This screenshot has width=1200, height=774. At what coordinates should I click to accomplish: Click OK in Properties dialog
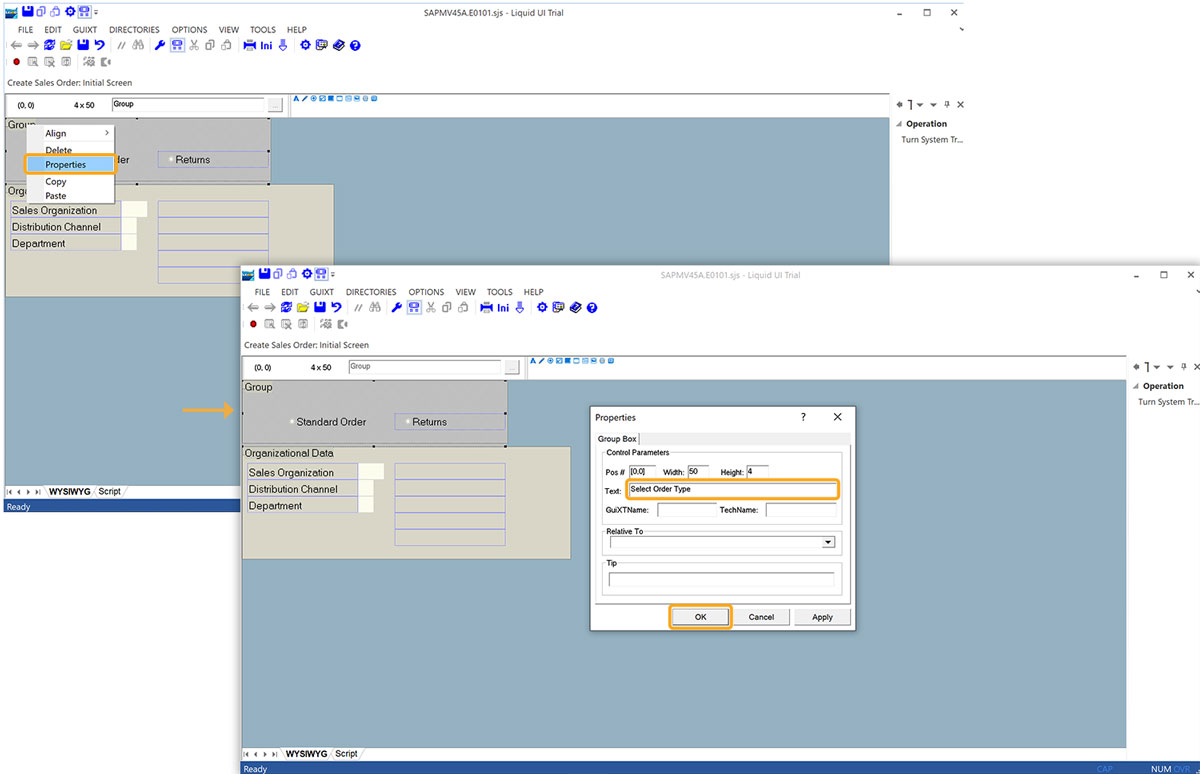tap(700, 617)
